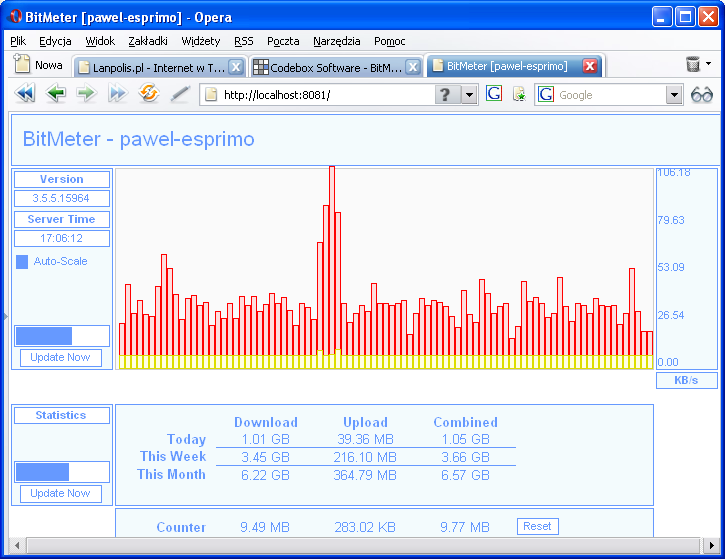Click Update Now below the Server Time panel
725x559 pixels.
tap(61, 357)
